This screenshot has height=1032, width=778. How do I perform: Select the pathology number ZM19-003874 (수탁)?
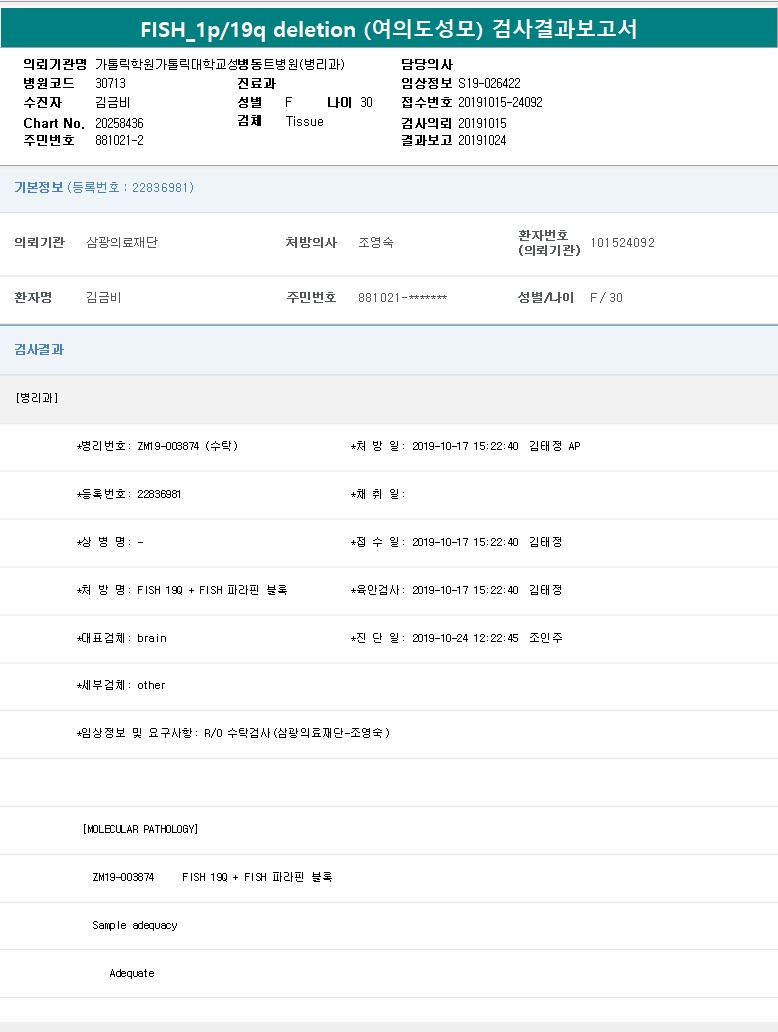[x=187, y=446]
